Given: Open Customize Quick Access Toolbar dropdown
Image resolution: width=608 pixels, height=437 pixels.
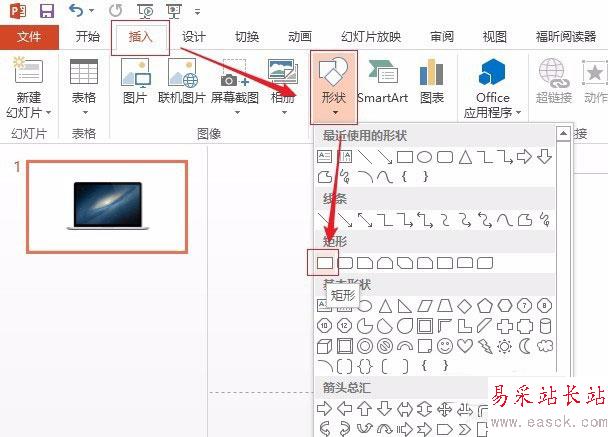Looking at the screenshot, I should tap(197, 12).
